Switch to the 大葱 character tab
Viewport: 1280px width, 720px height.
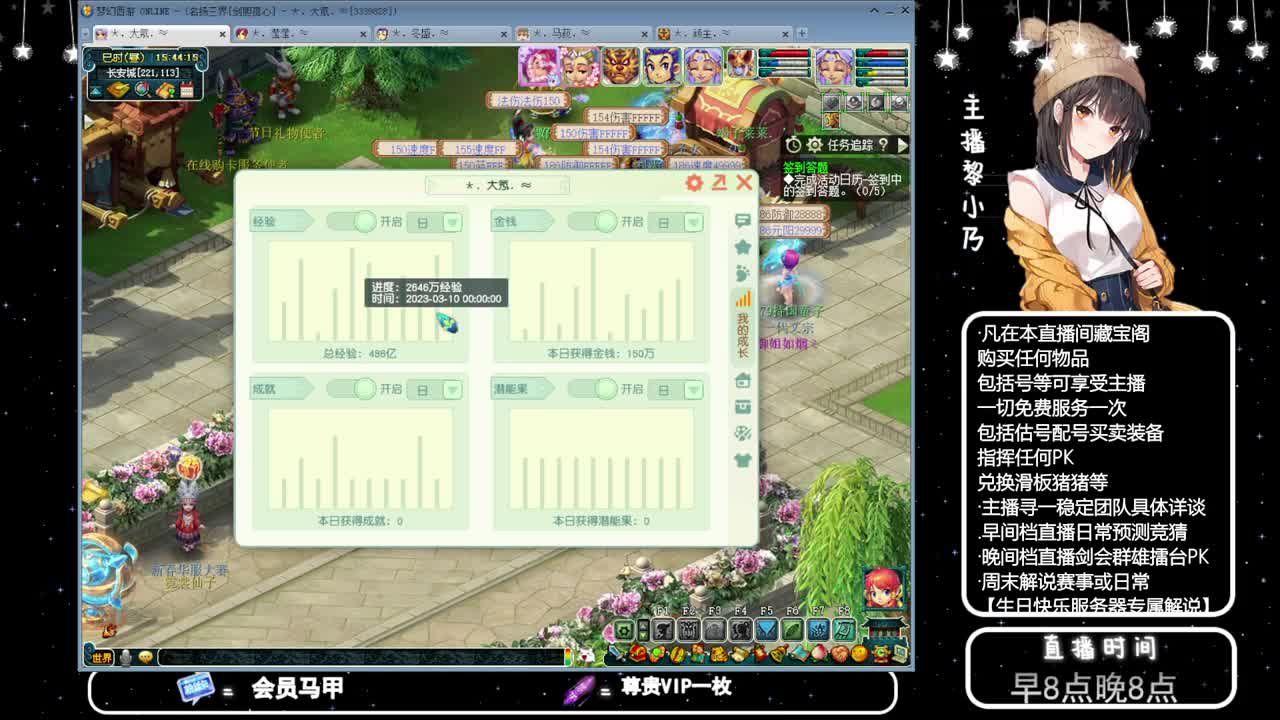click(160, 33)
